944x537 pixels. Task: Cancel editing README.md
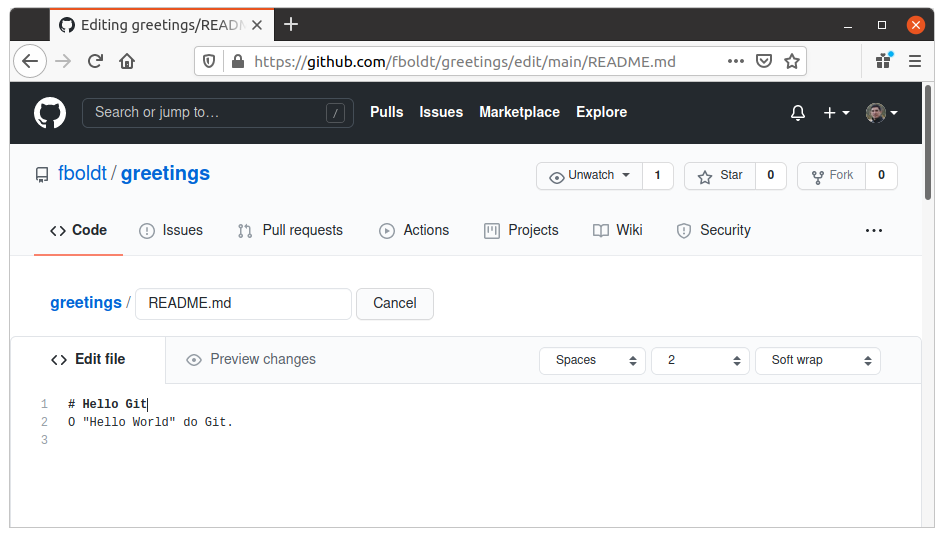395,303
